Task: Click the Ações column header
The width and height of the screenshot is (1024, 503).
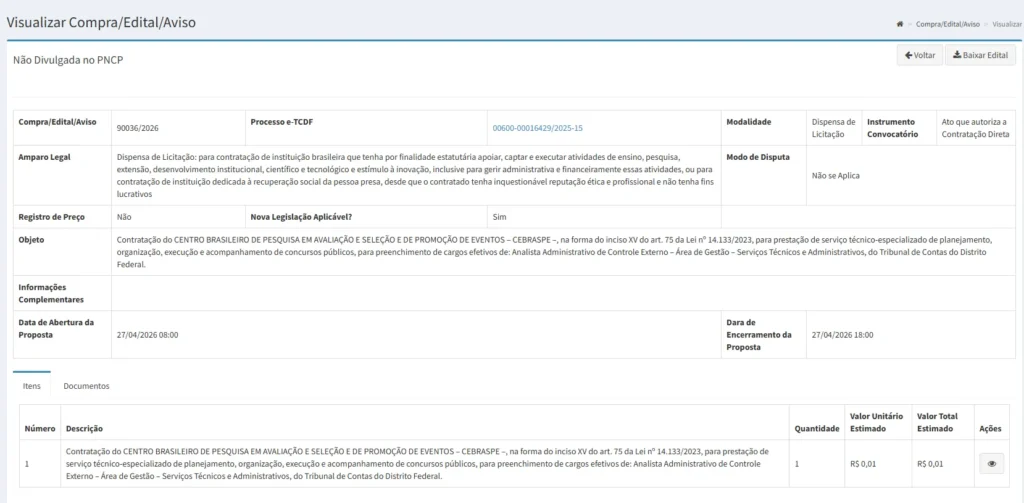Action: coord(991,429)
